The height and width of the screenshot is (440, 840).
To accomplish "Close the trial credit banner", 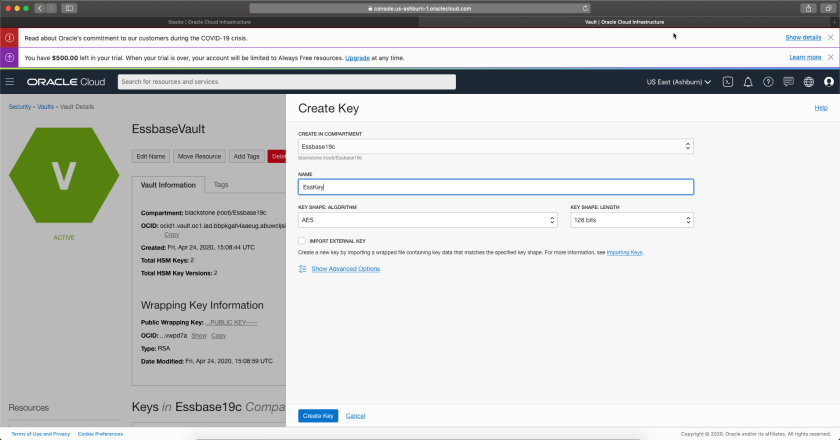I will coord(831,57).
